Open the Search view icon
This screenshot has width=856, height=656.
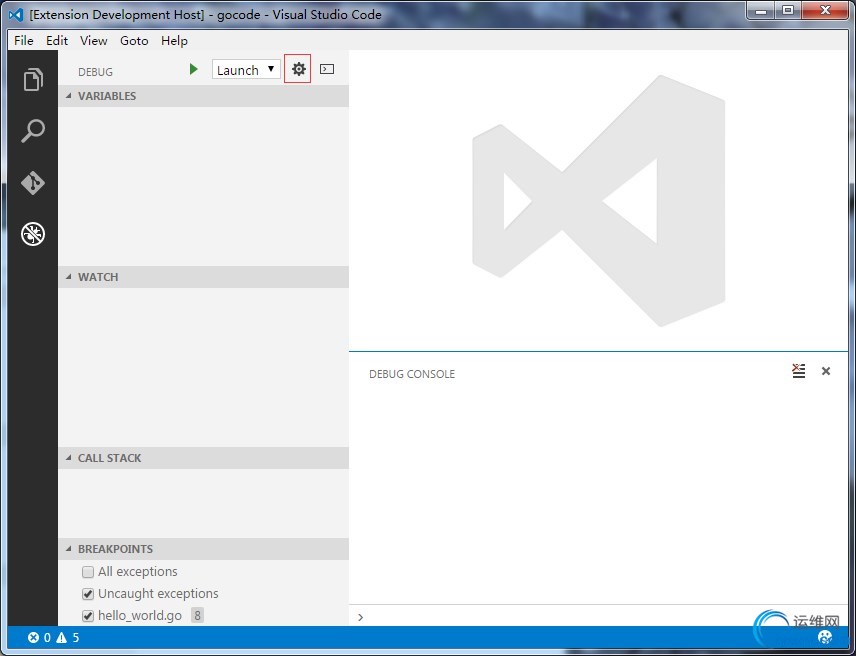tap(33, 131)
